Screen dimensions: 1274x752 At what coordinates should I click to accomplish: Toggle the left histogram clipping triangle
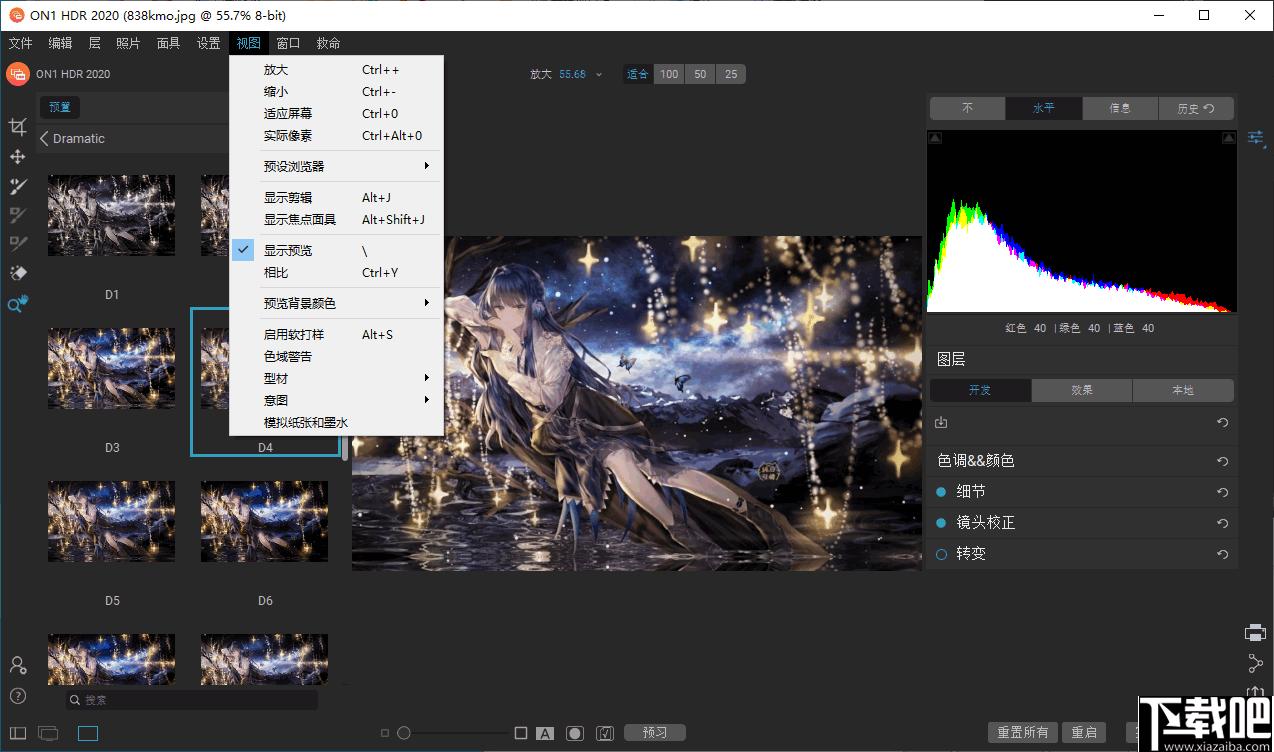tap(934, 138)
